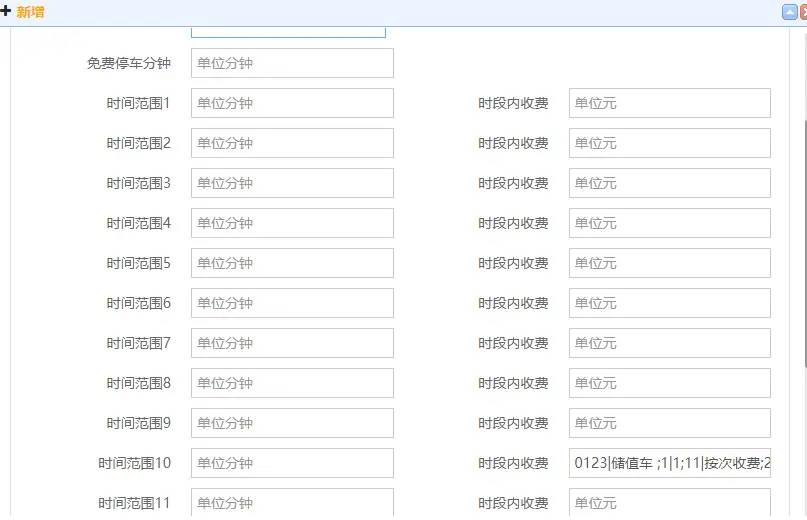Click the 时间范围1 minutes input box
Screen dimensions: 807x520
tap(292, 103)
